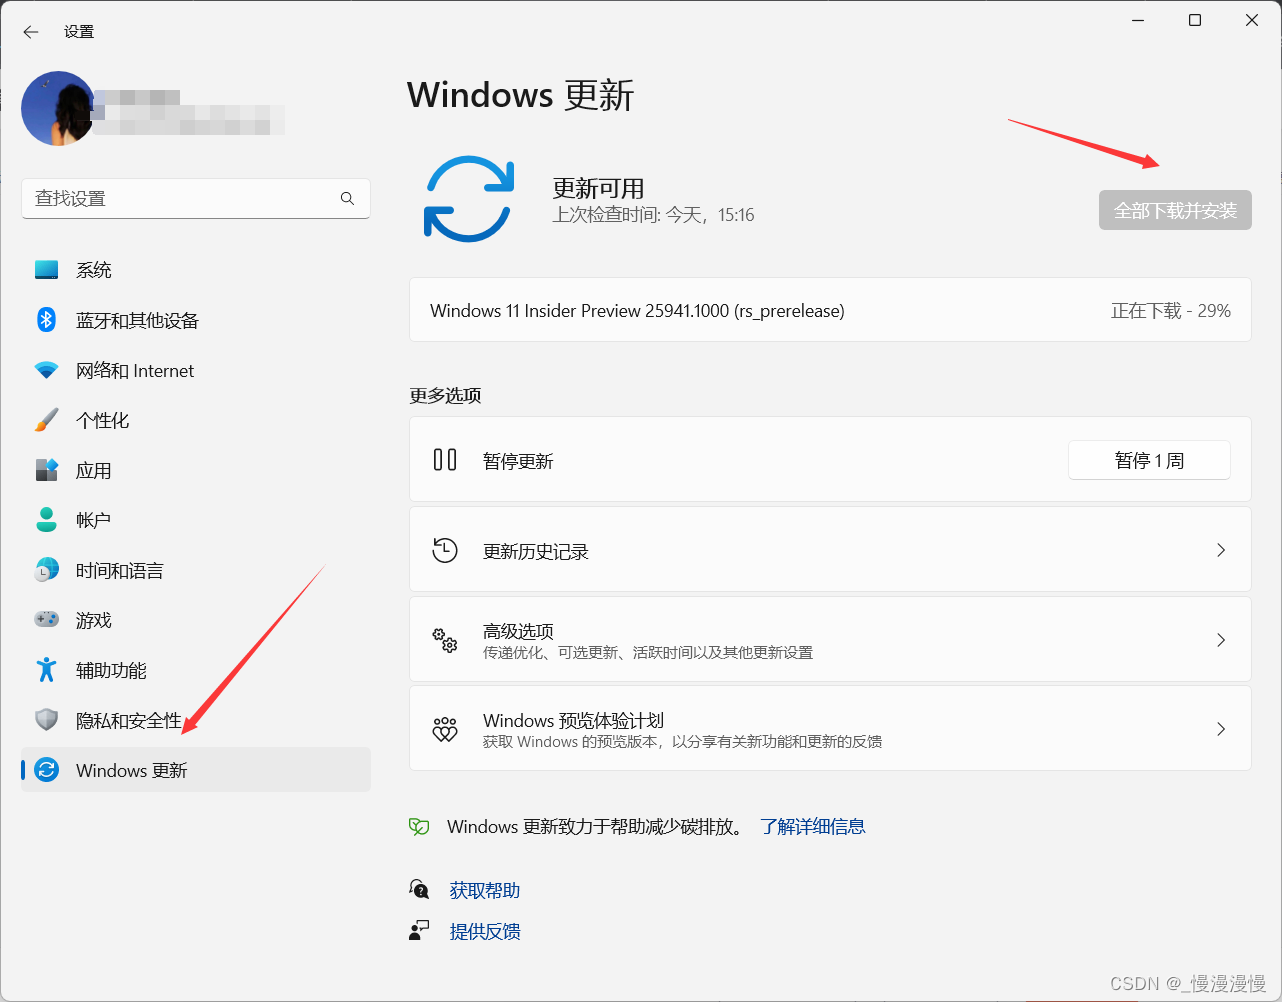Screen dimensions: 1282x1002
Task: Select 个性化 in the sidebar
Action: tap(196, 420)
